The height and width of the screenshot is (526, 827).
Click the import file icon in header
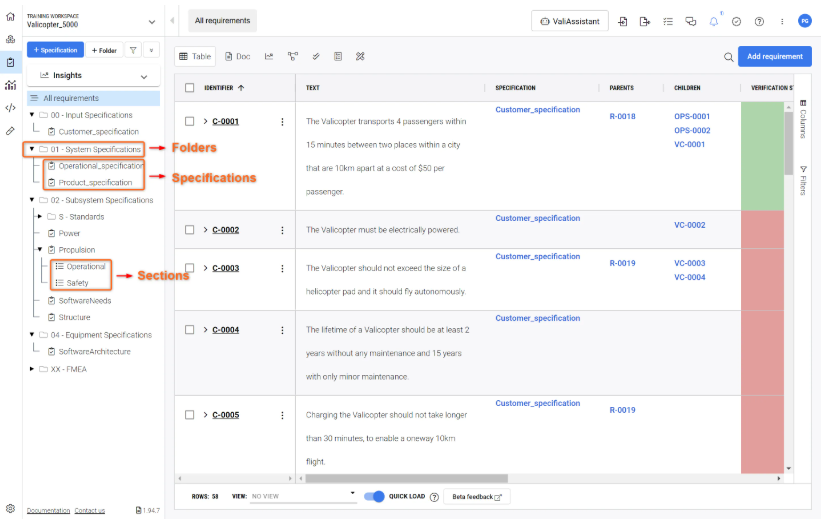point(623,21)
